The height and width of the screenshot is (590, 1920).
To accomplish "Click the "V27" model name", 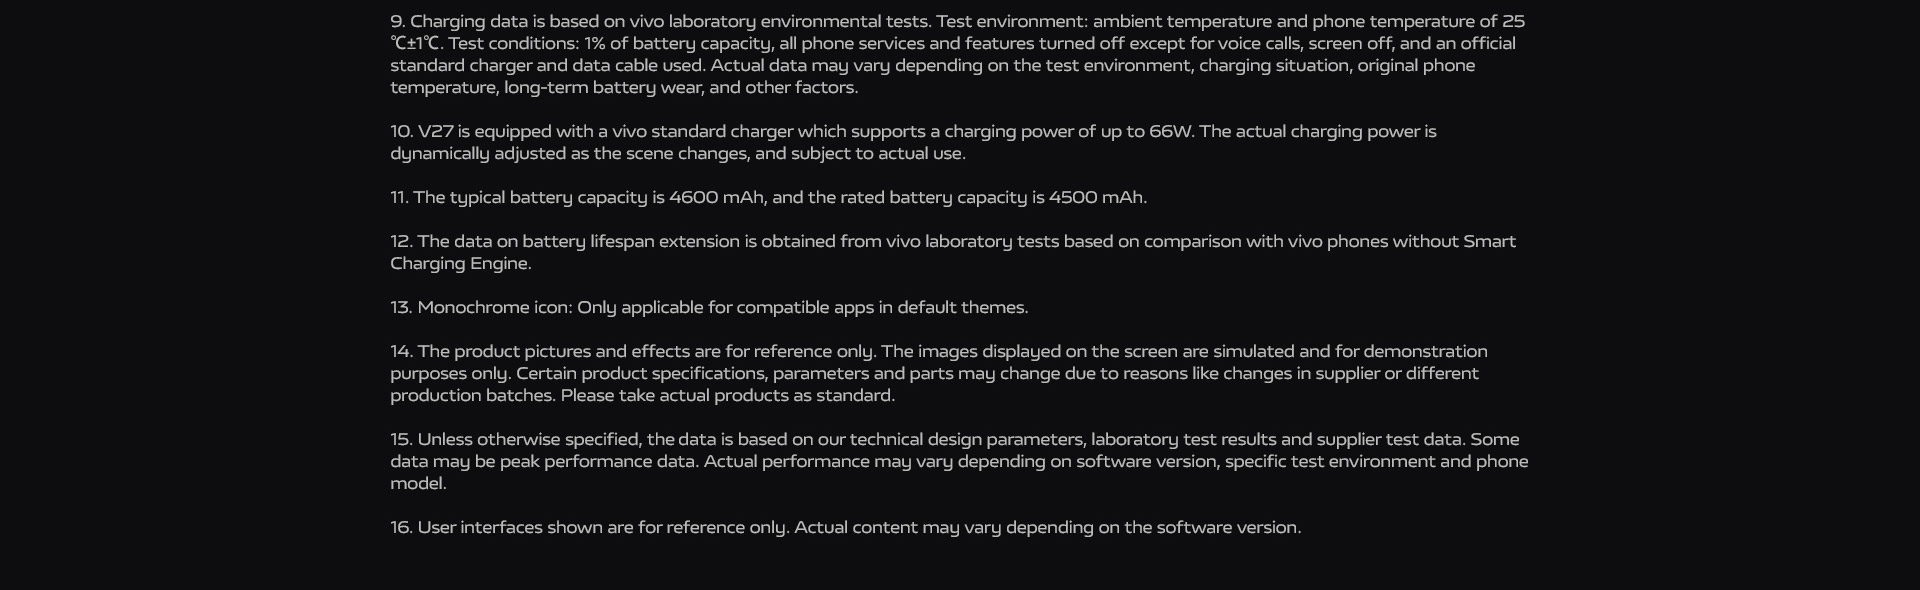I will [x=435, y=132].
